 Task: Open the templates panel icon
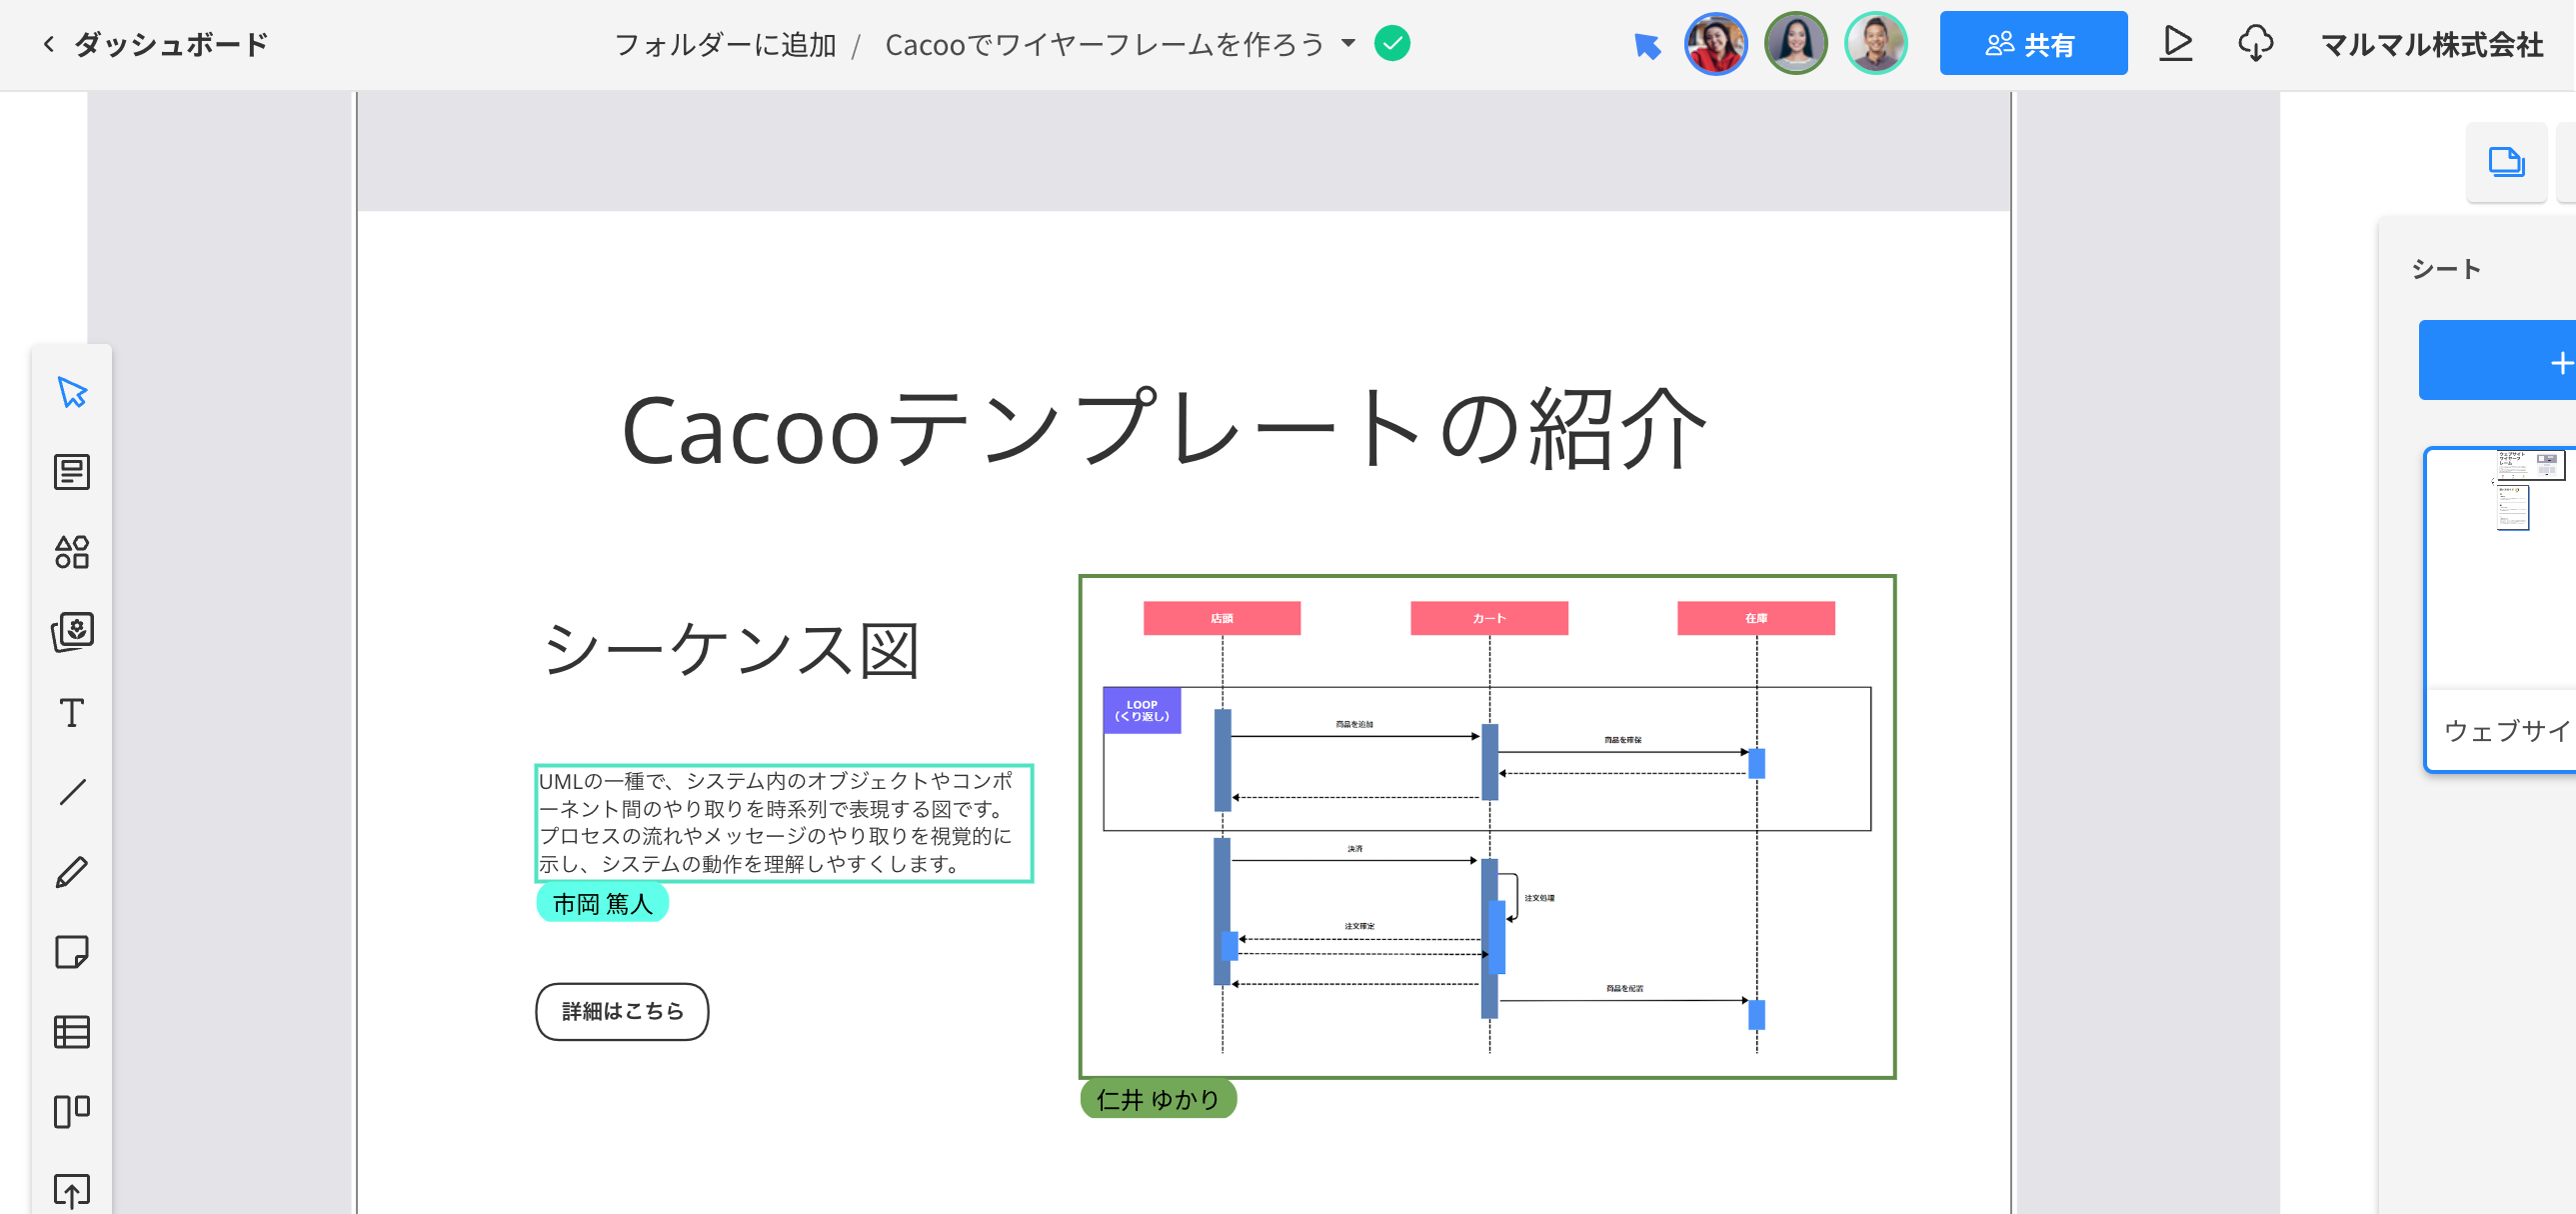point(72,472)
